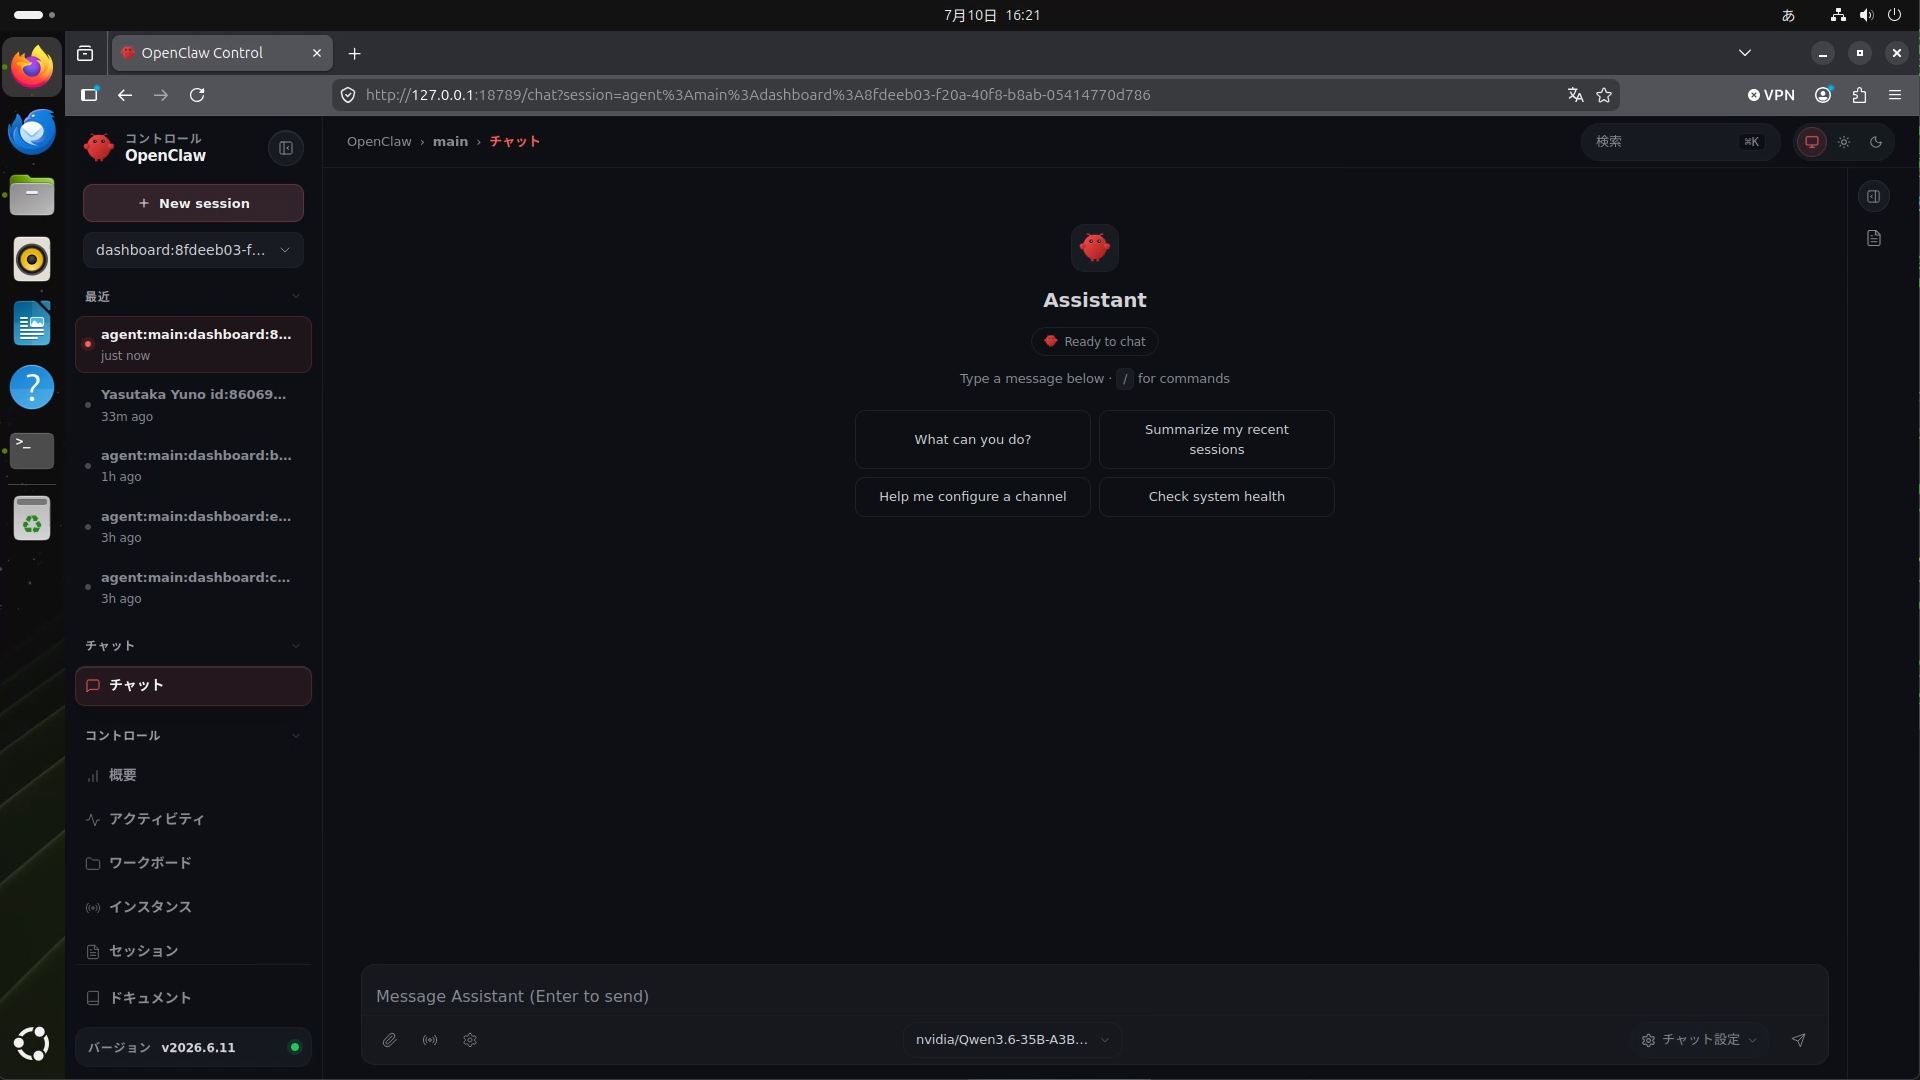The height and width of the screenshot is (1080, 1920).
Task: Open Firefox hamburger menu
Action: point(1895,95)
